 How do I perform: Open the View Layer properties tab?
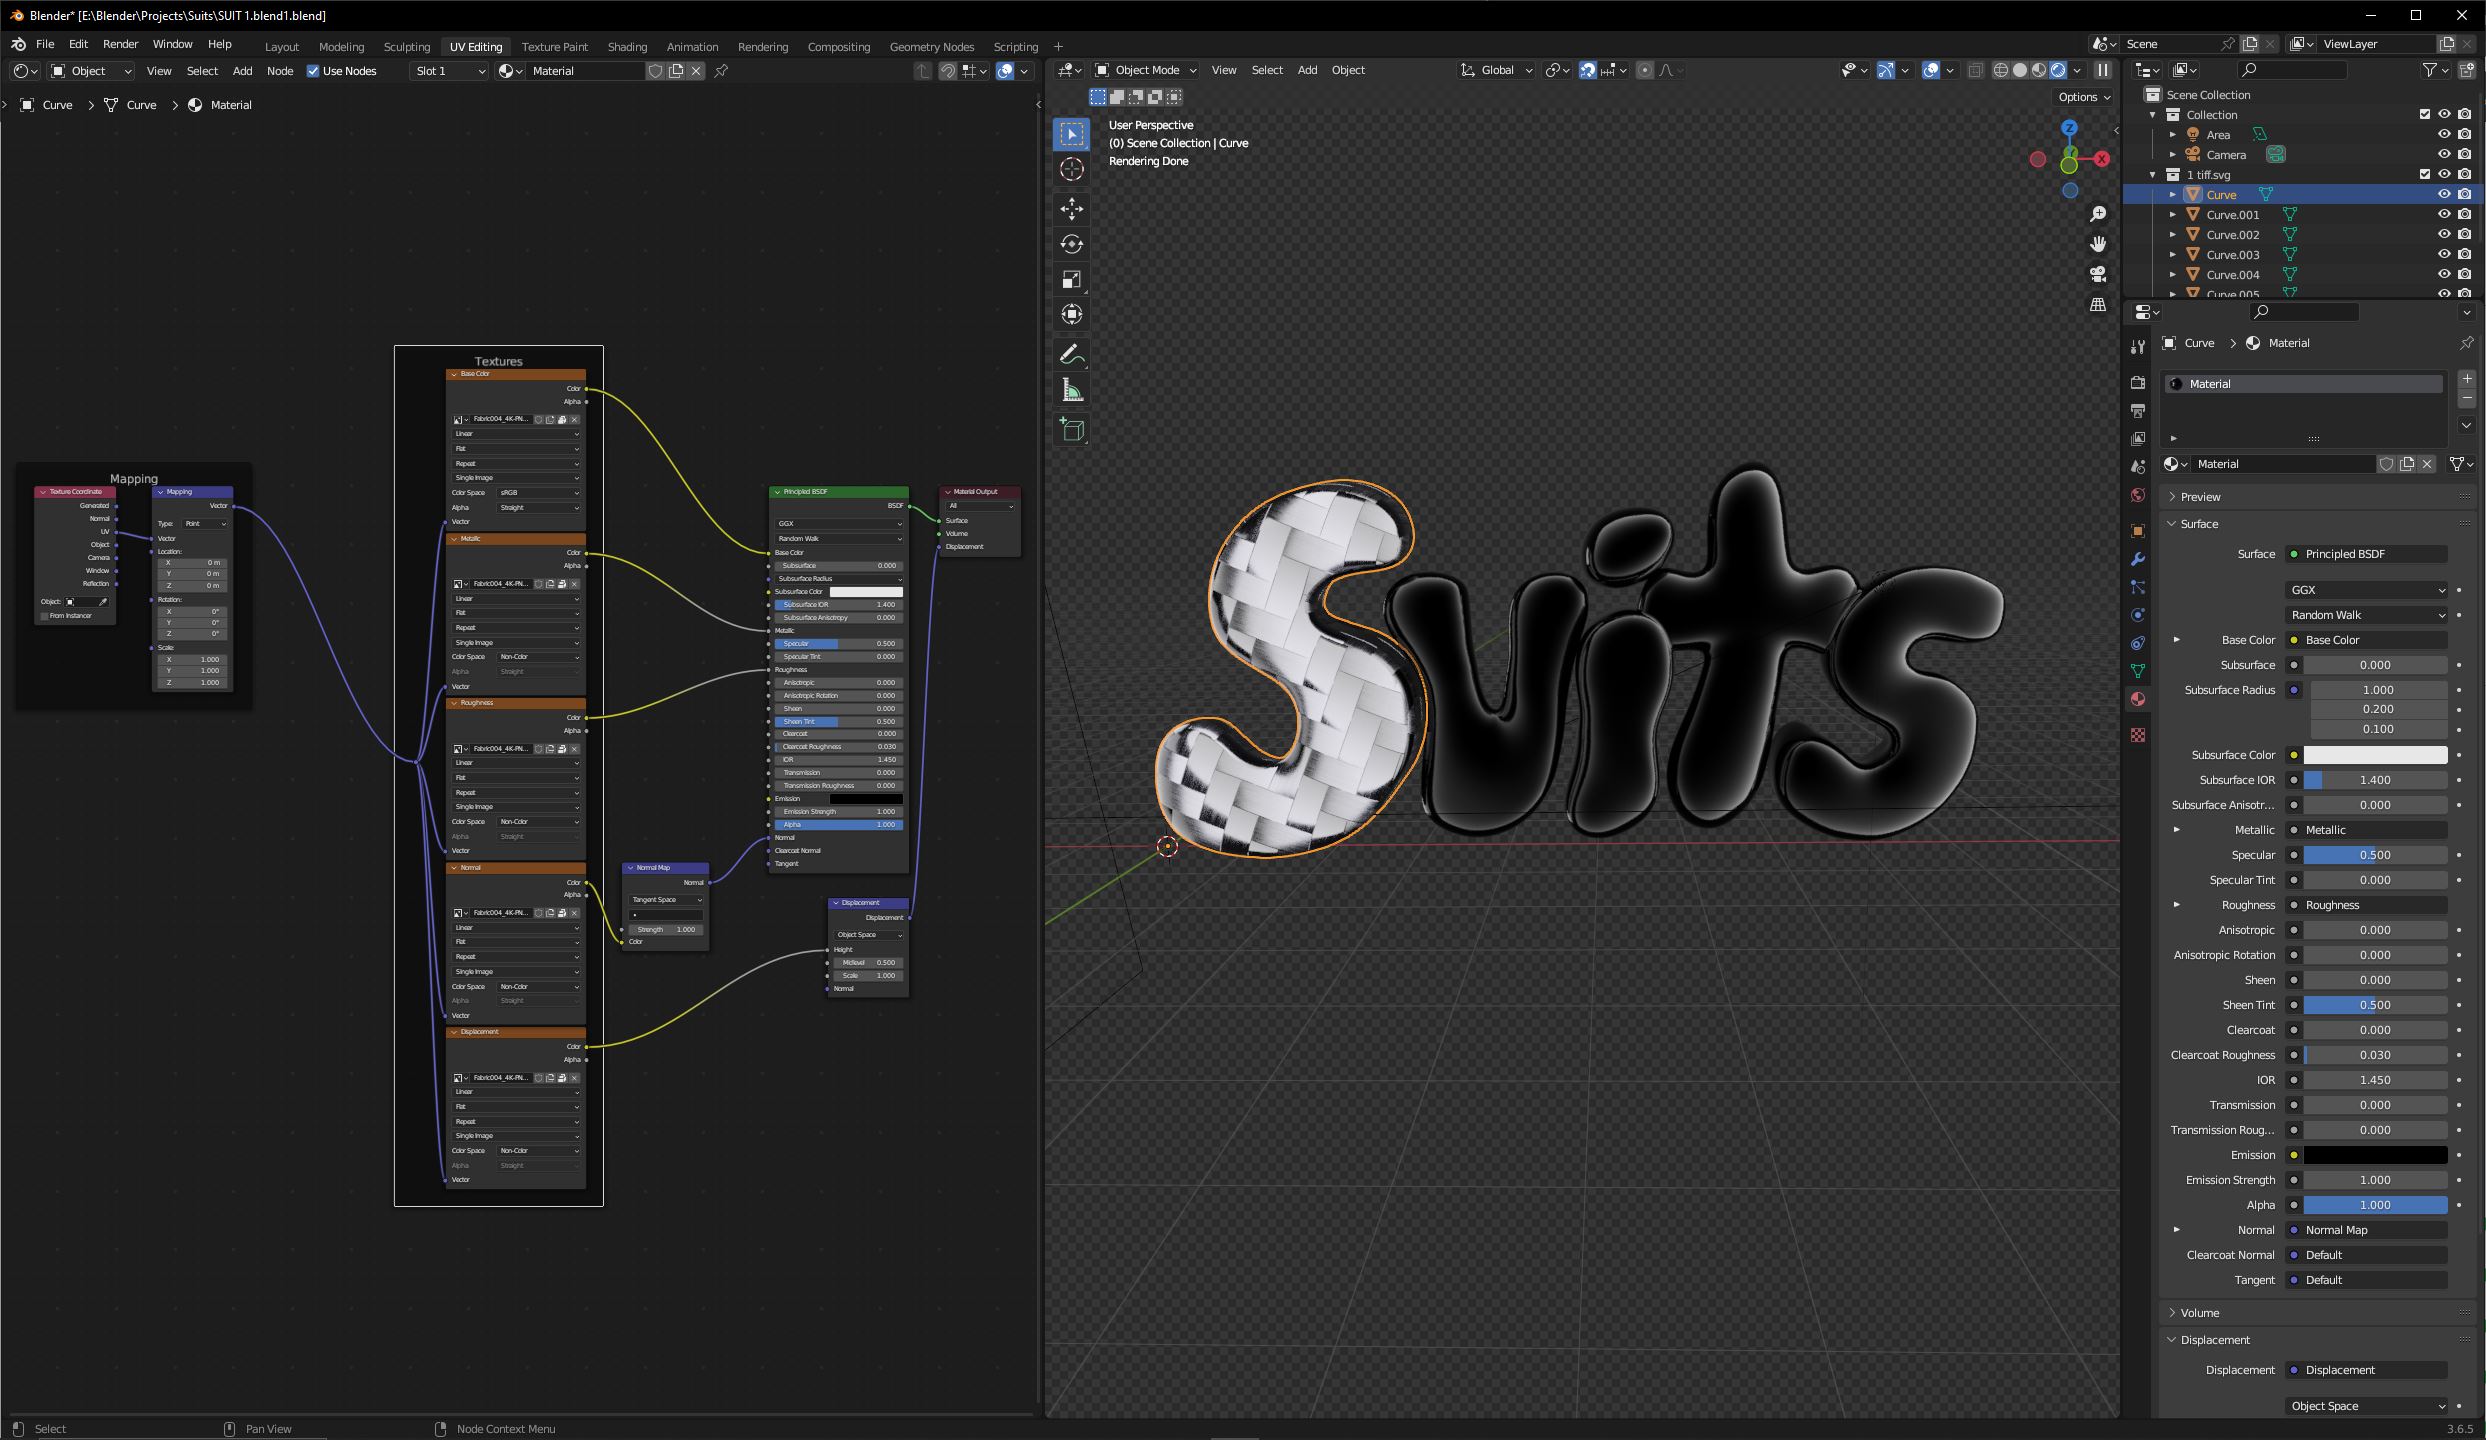point(2138,439)
